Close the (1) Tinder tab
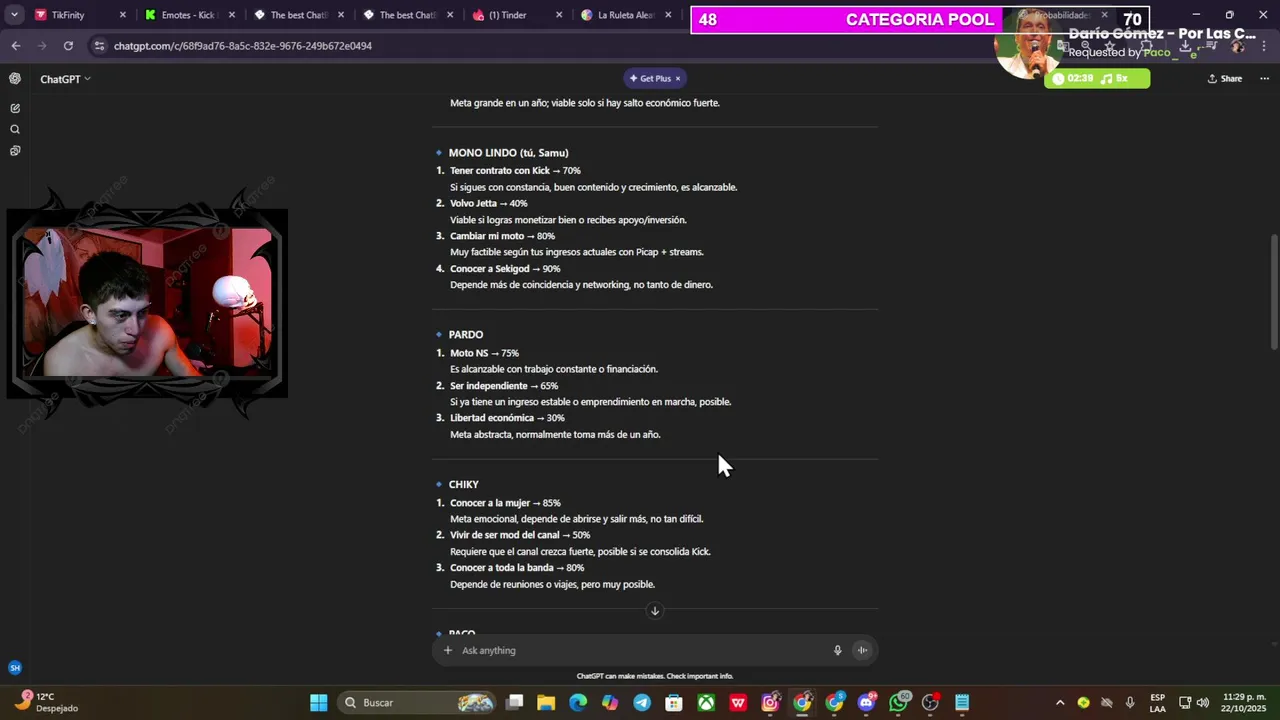 point(559,15)
